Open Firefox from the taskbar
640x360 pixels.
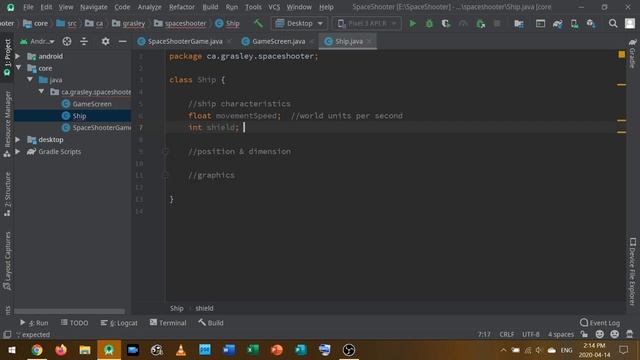click(61, 350)
